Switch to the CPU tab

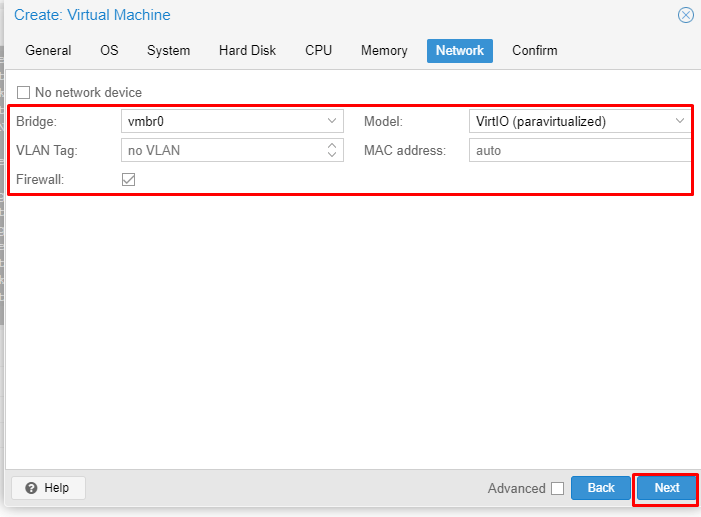[x=318, y=51]
